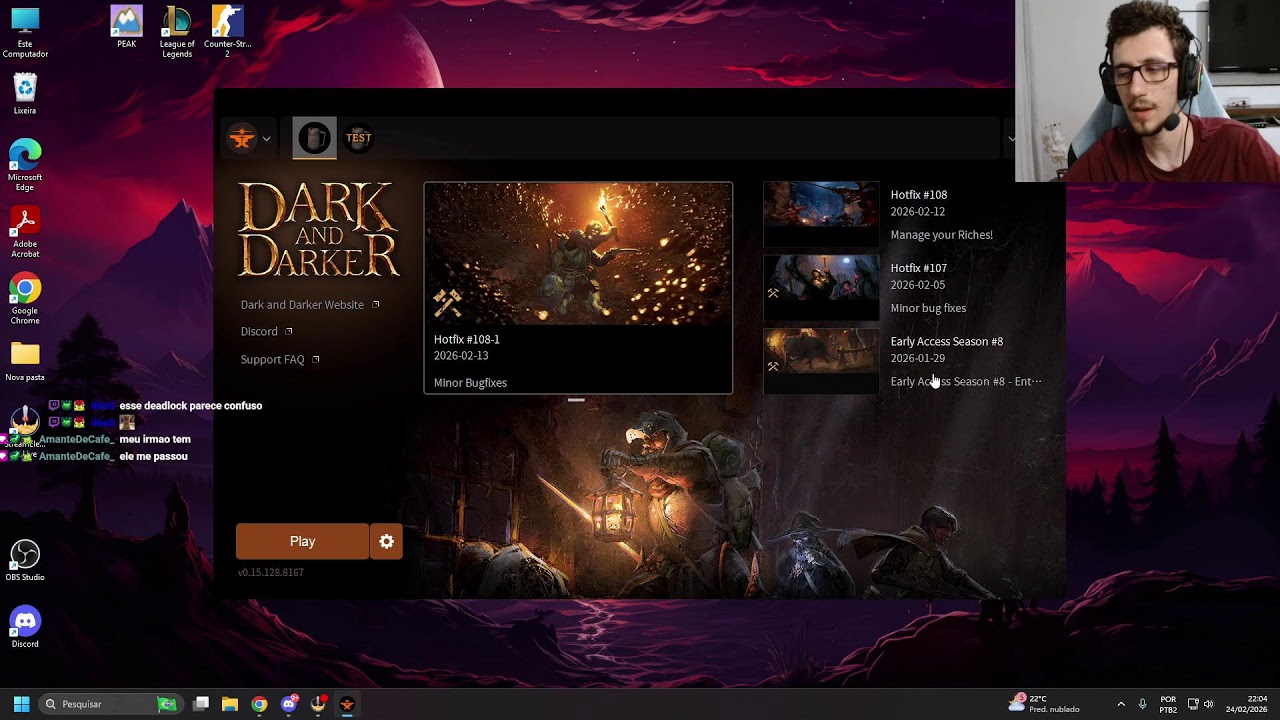The image size is (1280, 720).
Task: Focus the Pesquisar taskbar search box
Action: tap(111, 704)
